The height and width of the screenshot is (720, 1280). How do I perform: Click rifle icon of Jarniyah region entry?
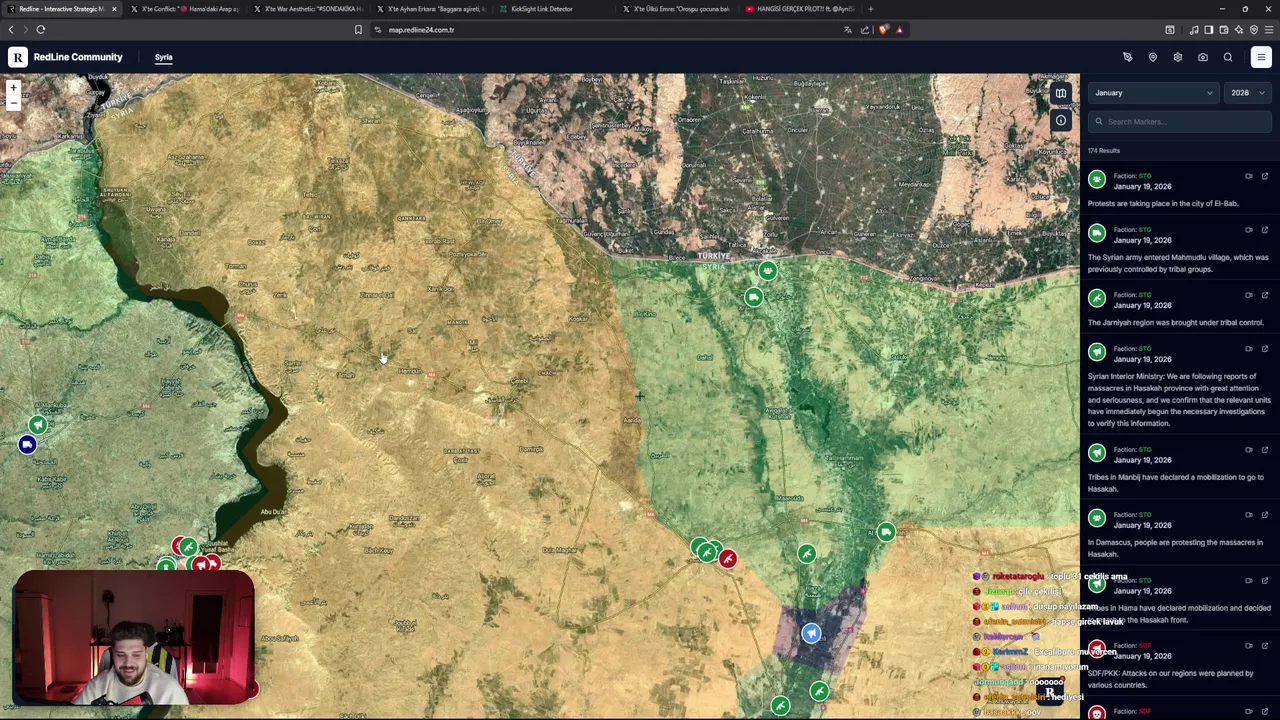pos(1097,299)
